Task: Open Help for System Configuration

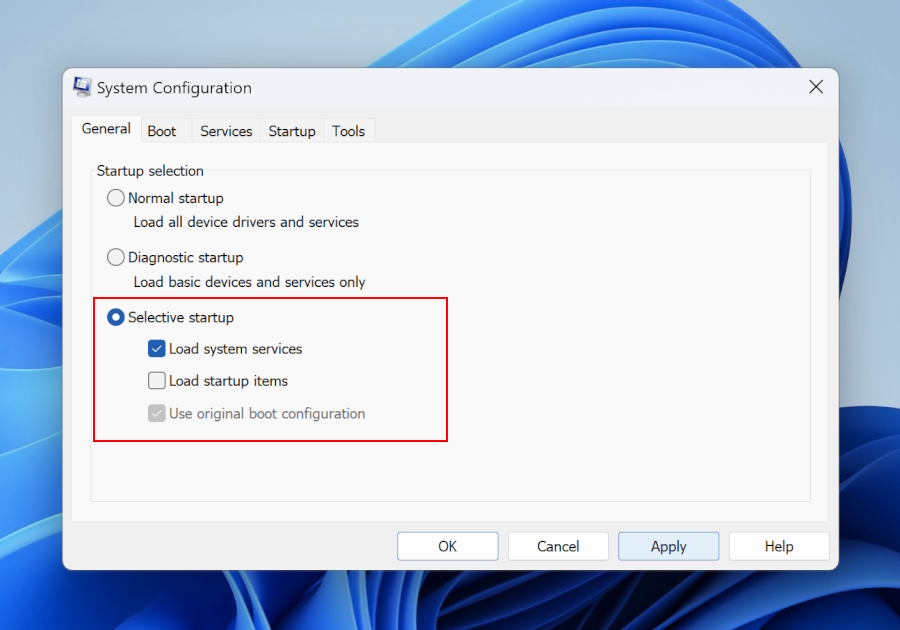Action: pyautogui.click(x=779, y=546)
